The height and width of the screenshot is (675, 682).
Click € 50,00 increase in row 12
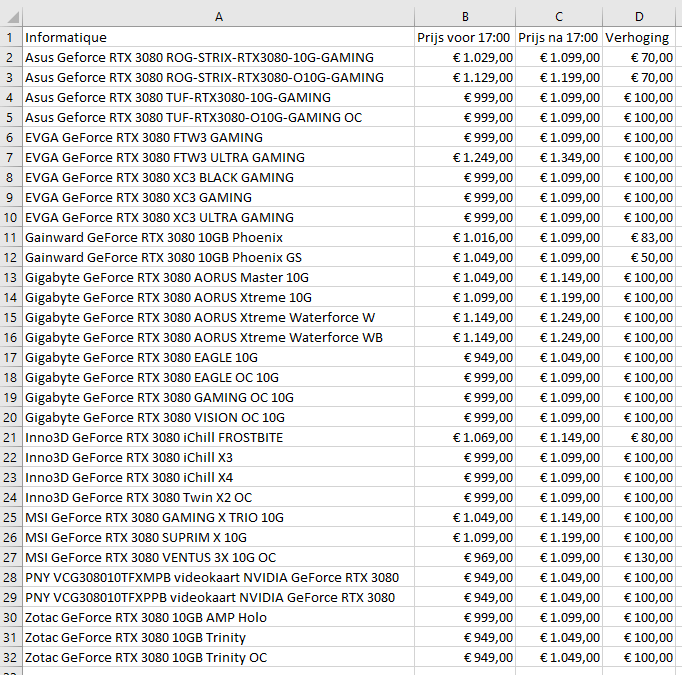click(x=639, y=257)
